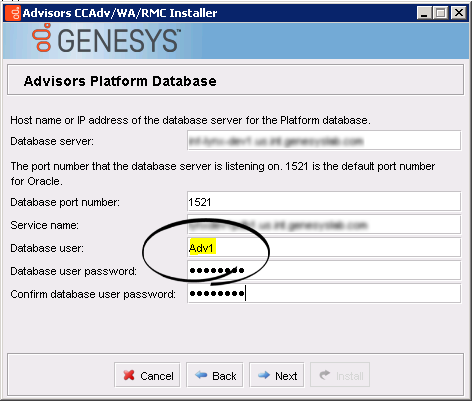
Task: Click the Cancel button
Action: [x=147, y=375]
